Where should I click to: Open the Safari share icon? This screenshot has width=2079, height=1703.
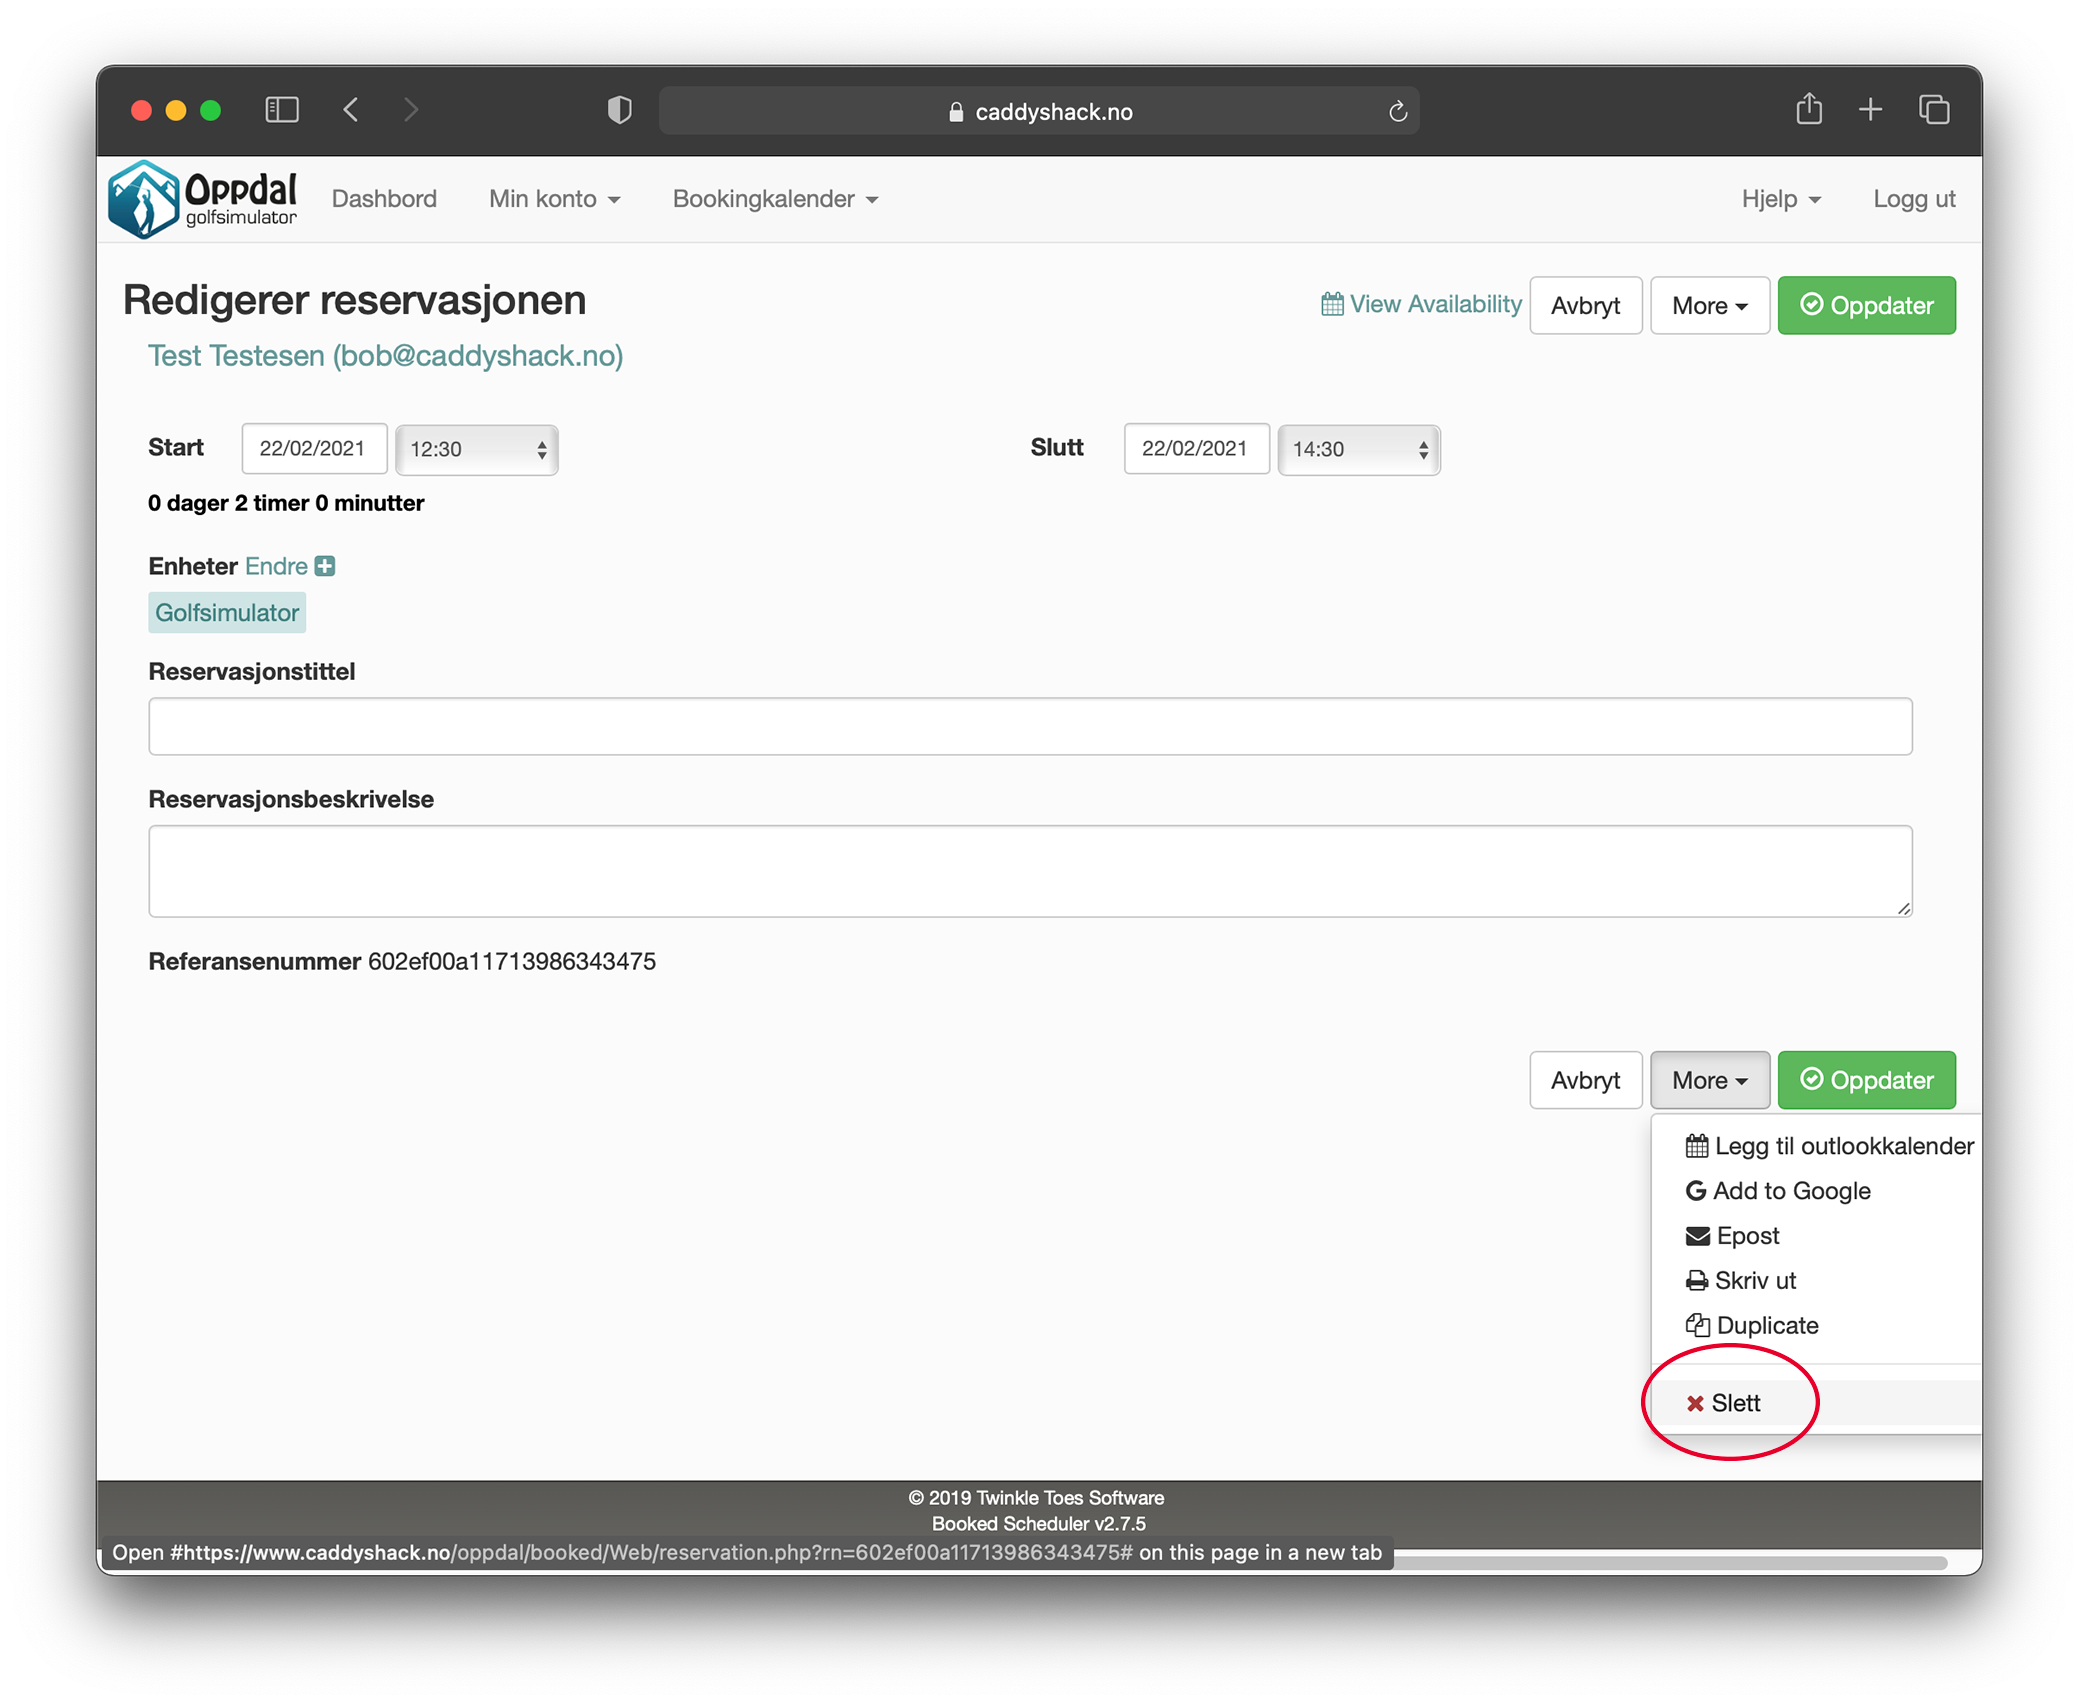[1807, 109]
